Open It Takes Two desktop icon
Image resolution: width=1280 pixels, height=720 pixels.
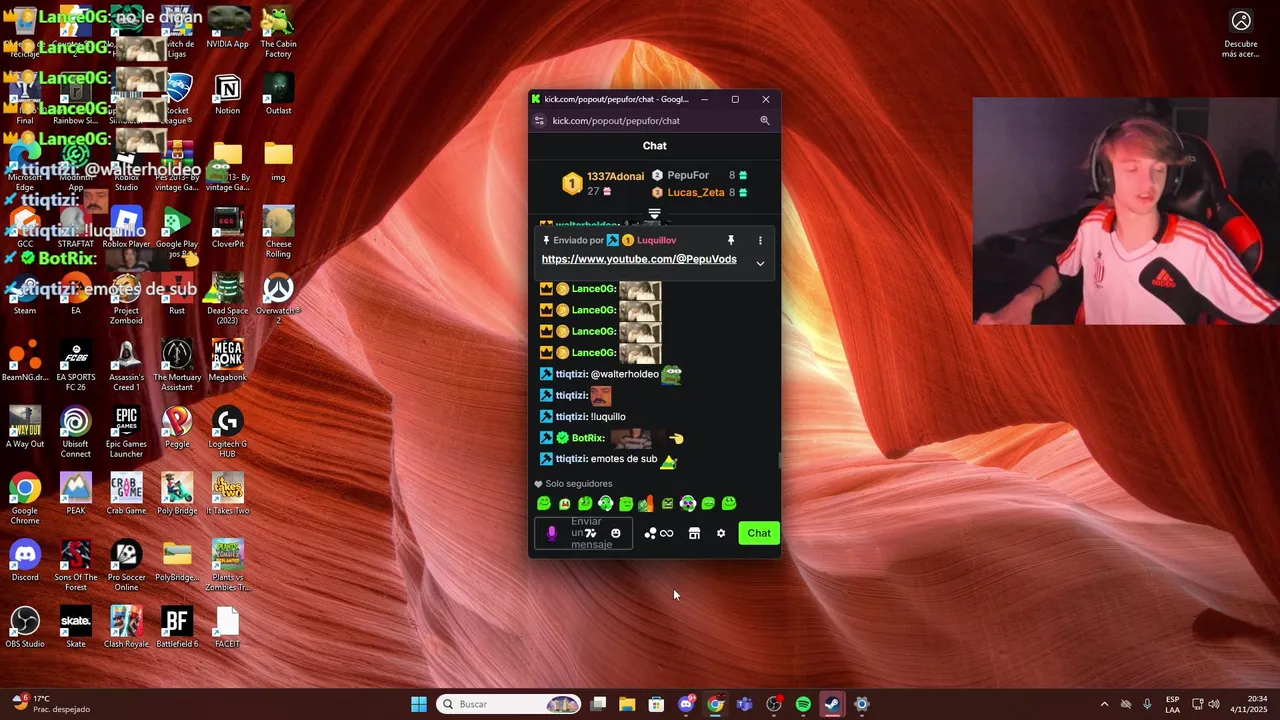pyautogui.click(x=227, y=494)
